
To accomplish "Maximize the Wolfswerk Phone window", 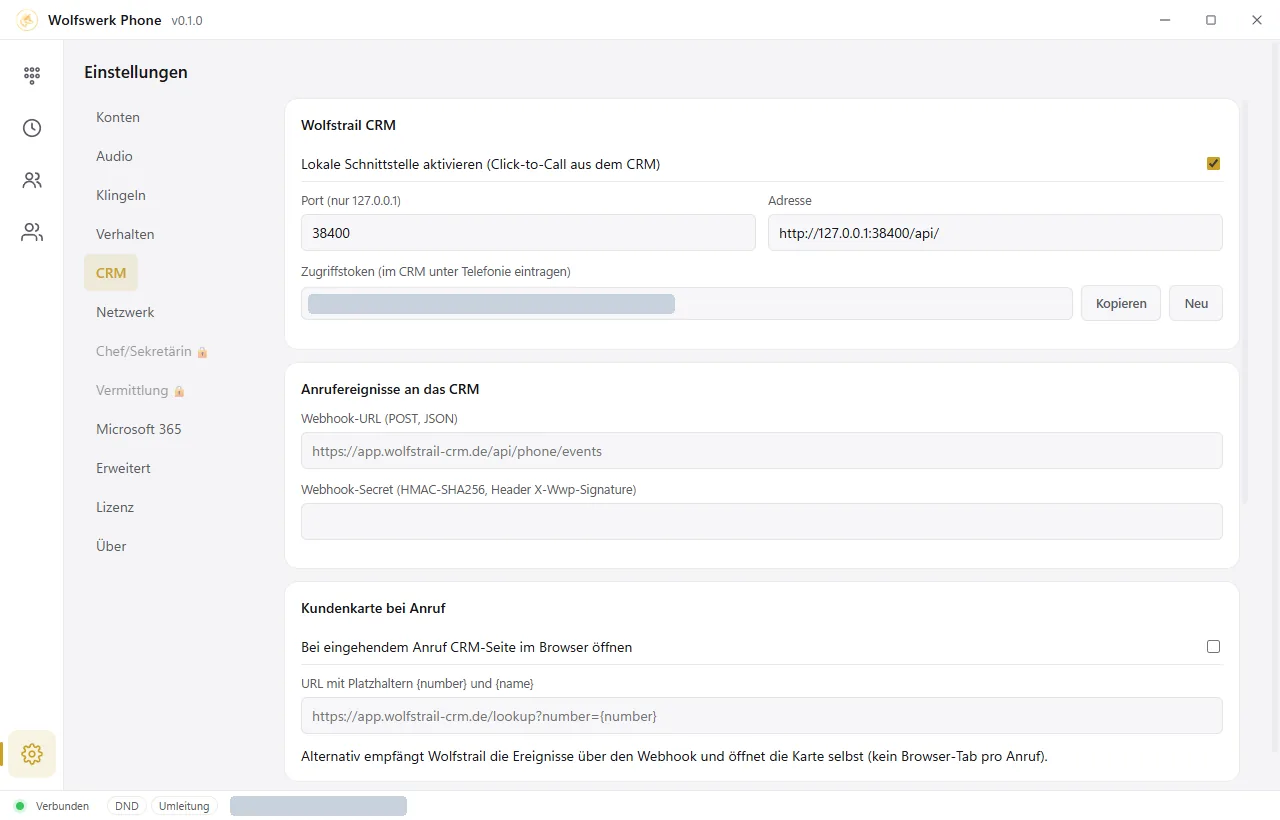I will pos(1211,20).
